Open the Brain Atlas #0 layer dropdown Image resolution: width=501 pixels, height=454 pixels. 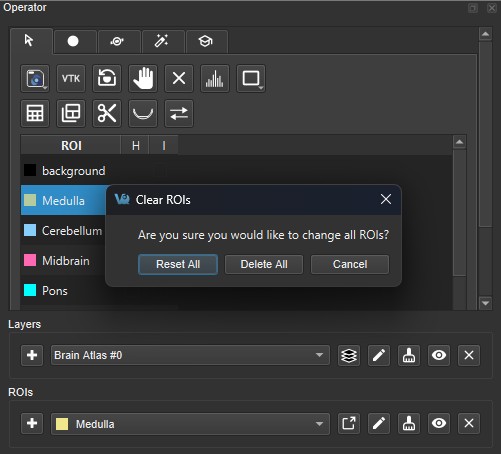click(x=190, y=355)
